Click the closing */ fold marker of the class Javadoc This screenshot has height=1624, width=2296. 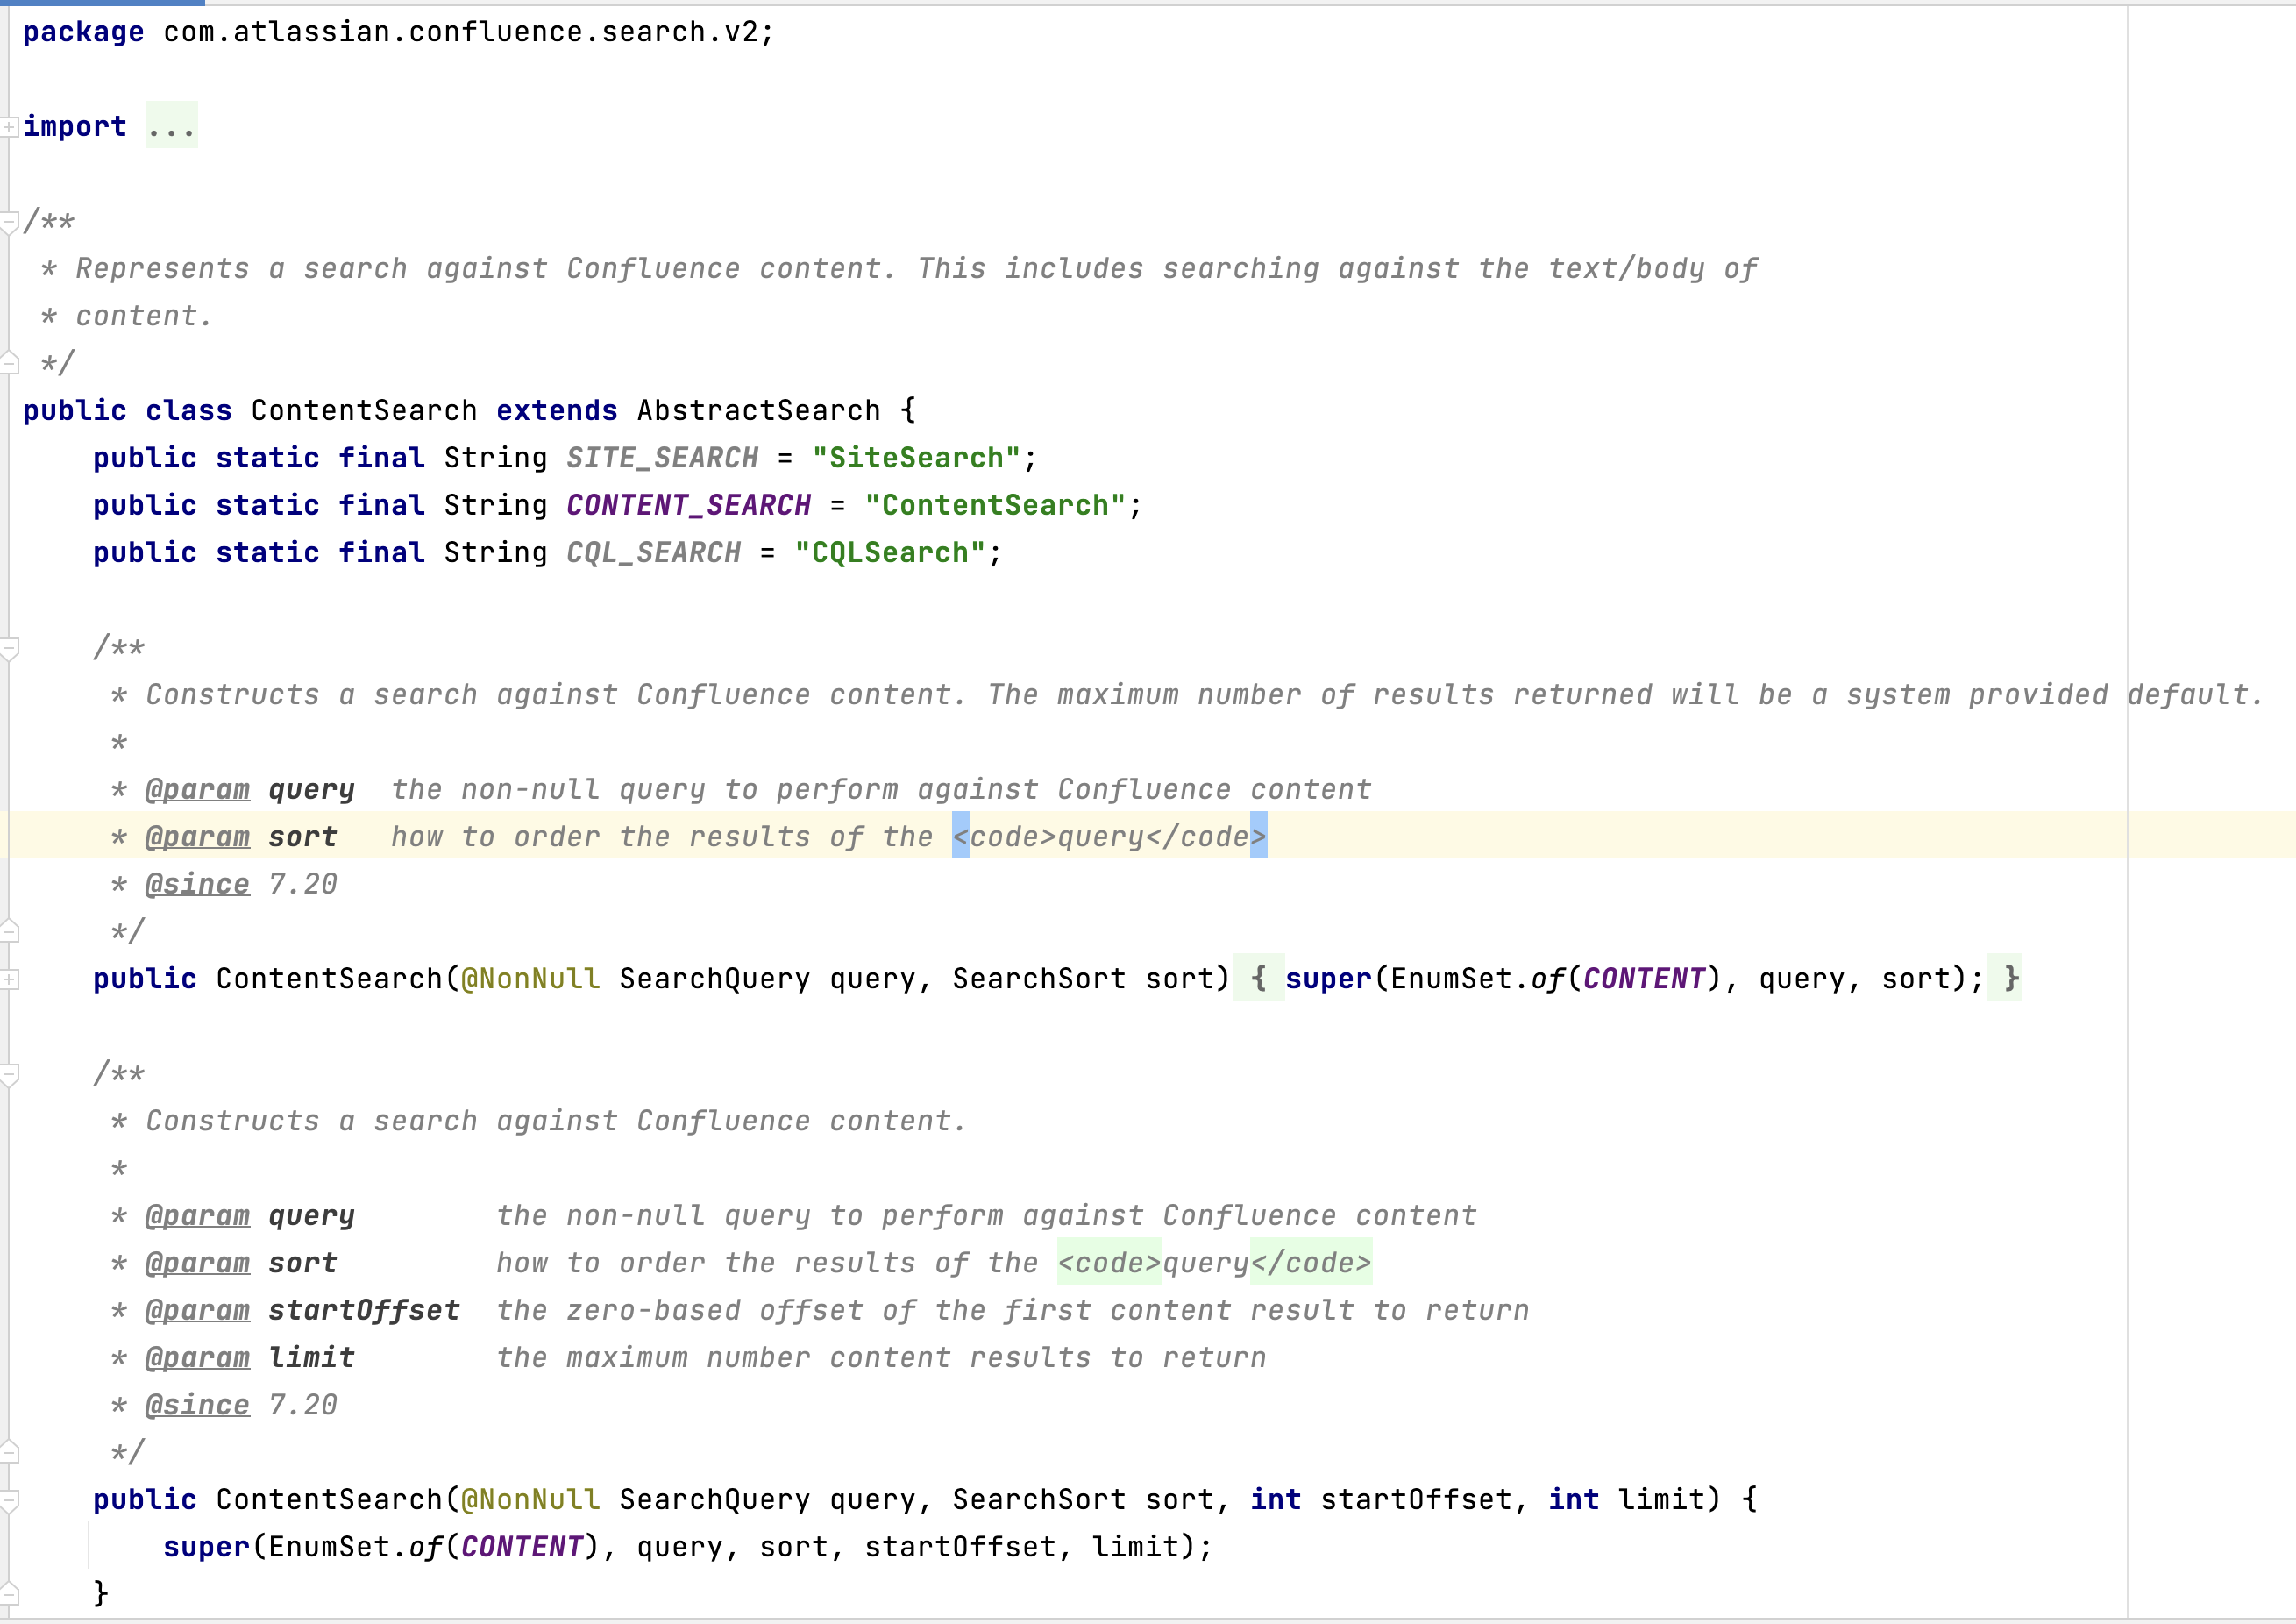coord(9,362)
